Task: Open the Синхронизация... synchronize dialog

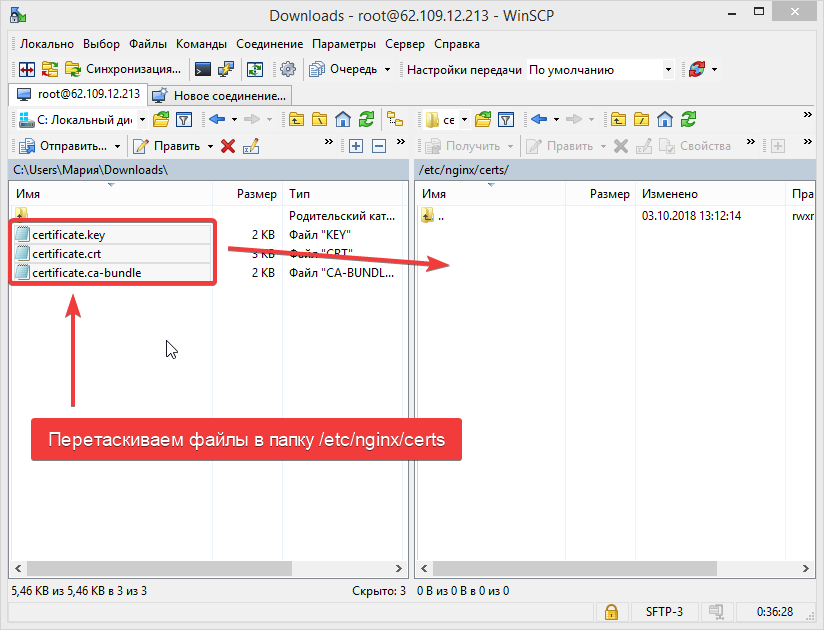Action: [x=123, y=69]
